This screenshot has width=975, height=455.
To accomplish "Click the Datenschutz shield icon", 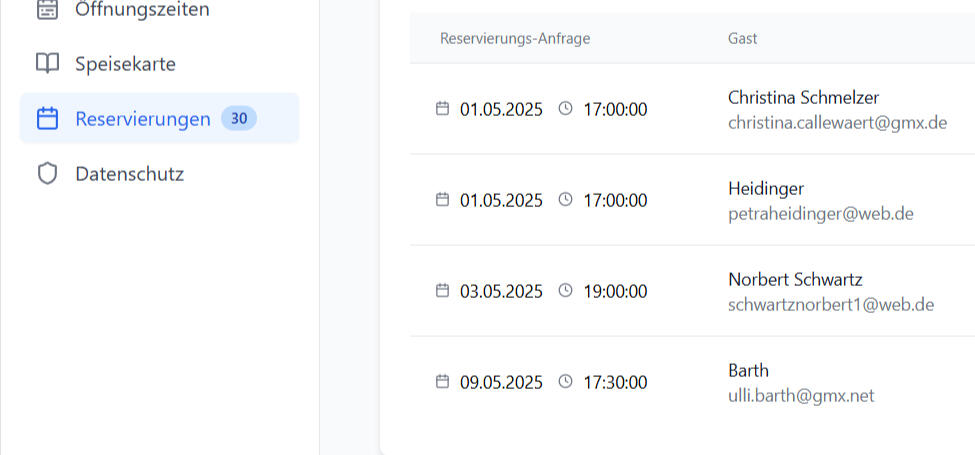I will [47, 174].
